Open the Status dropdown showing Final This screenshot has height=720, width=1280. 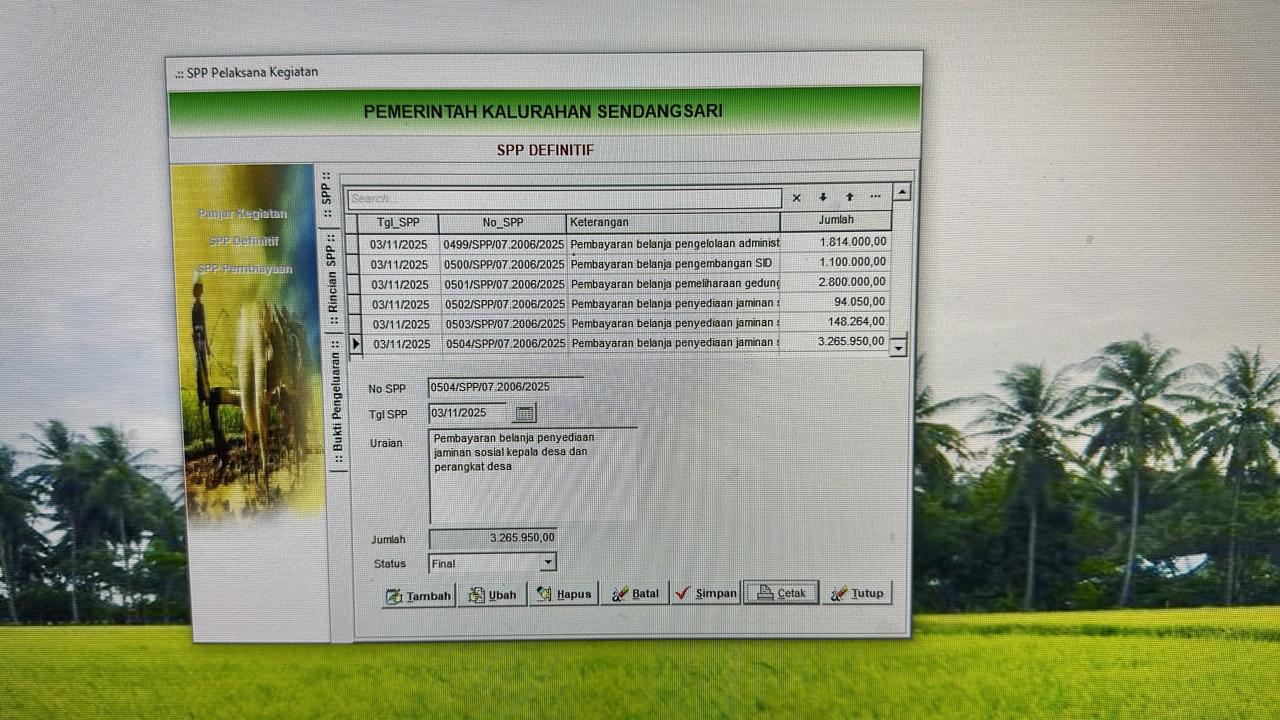547,563
